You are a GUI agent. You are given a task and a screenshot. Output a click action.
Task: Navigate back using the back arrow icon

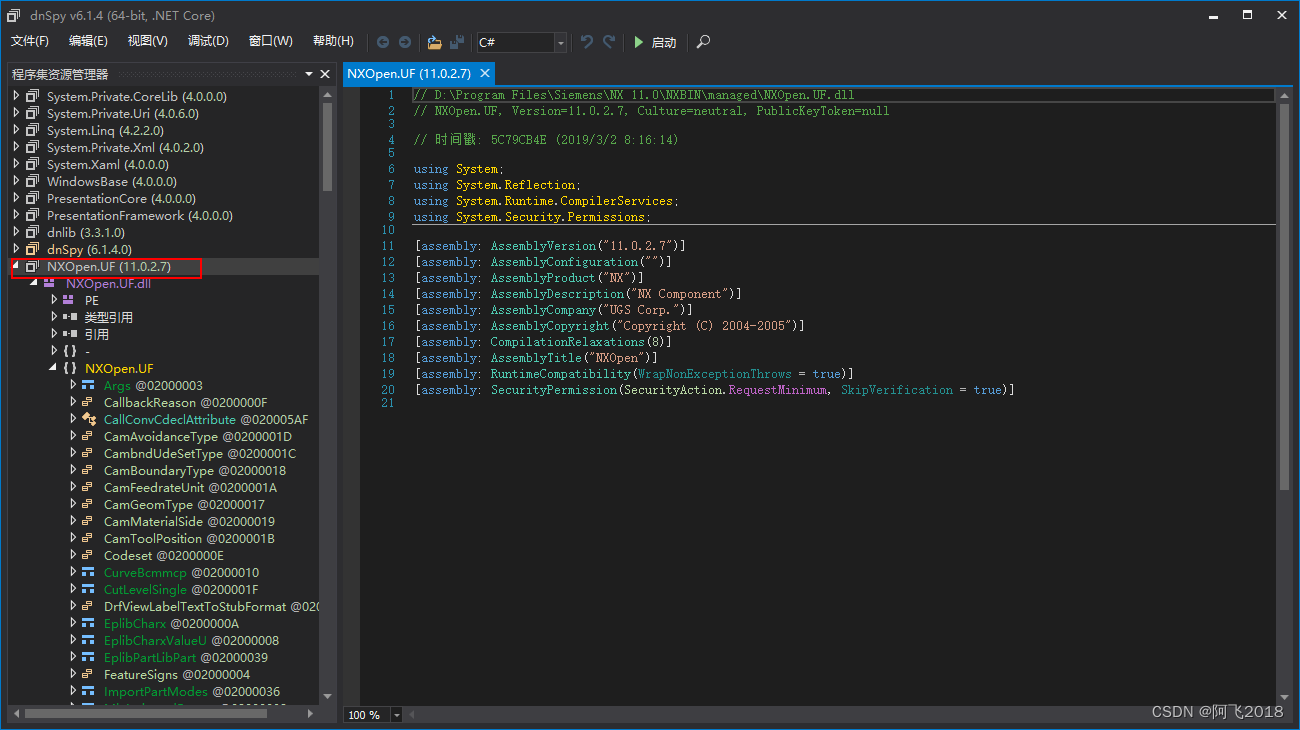pos(383,42)
